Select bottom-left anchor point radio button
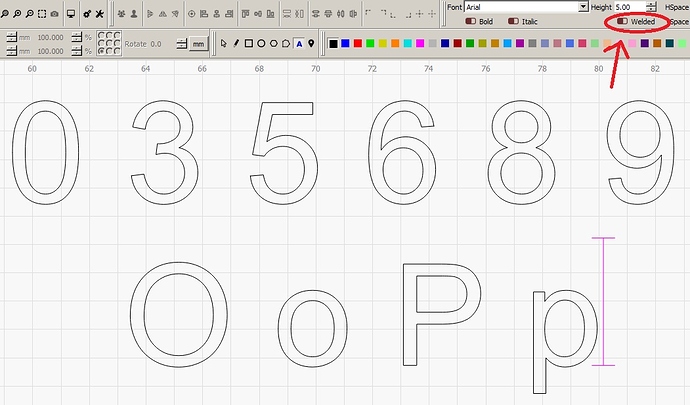690x405 pixels. 101,51
